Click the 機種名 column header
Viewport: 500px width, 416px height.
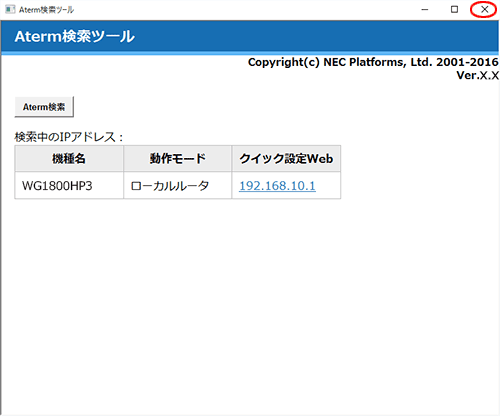click(69, 159)
